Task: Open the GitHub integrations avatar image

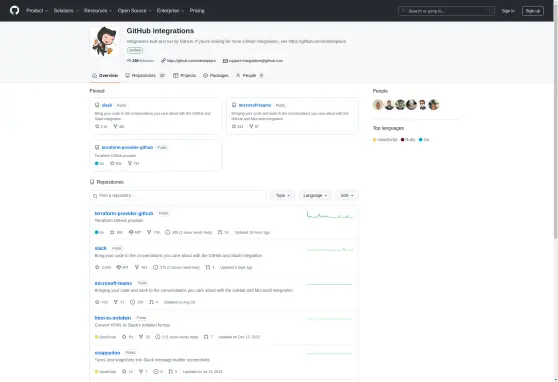Action: (104, 41)
